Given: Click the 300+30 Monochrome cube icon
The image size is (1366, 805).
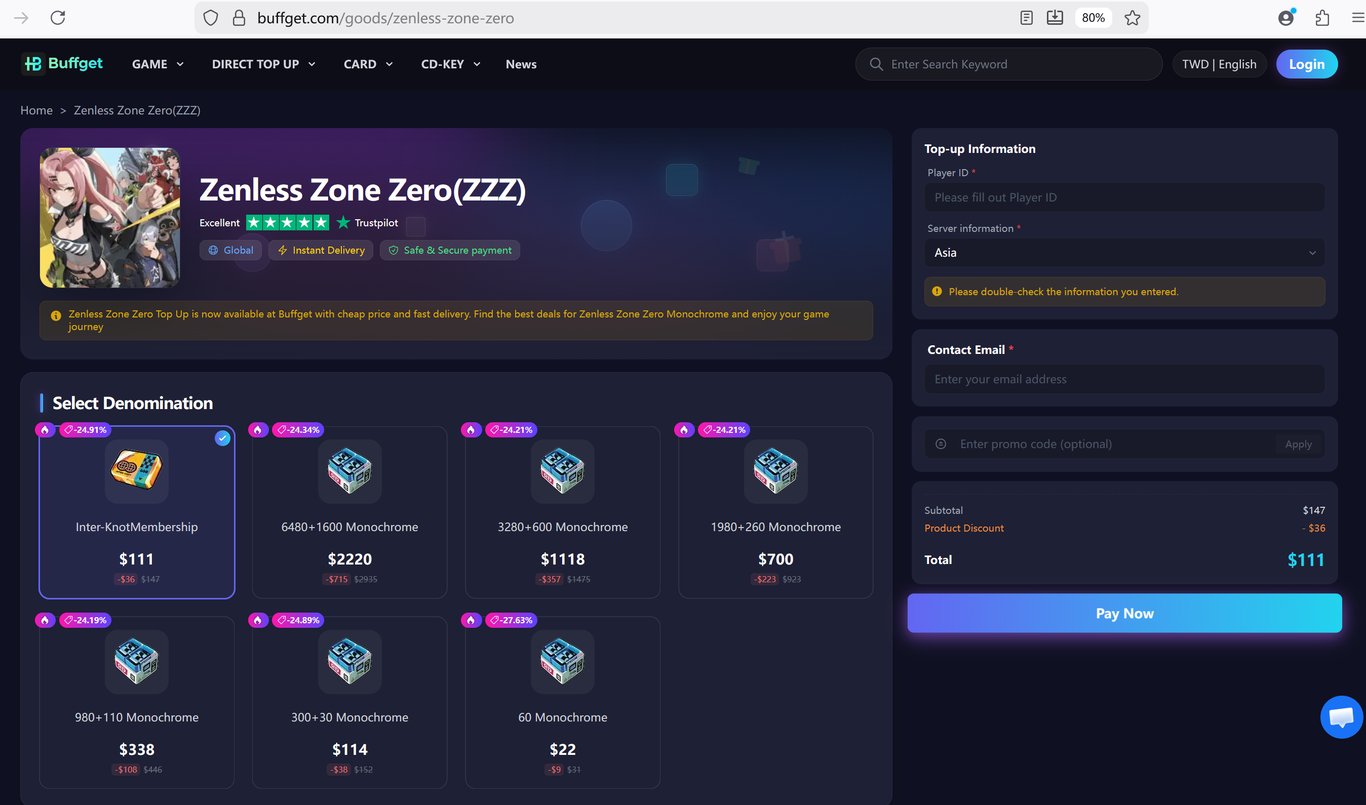Looking at the screenshot, I should pyautogui.click(x=350, y=662).
